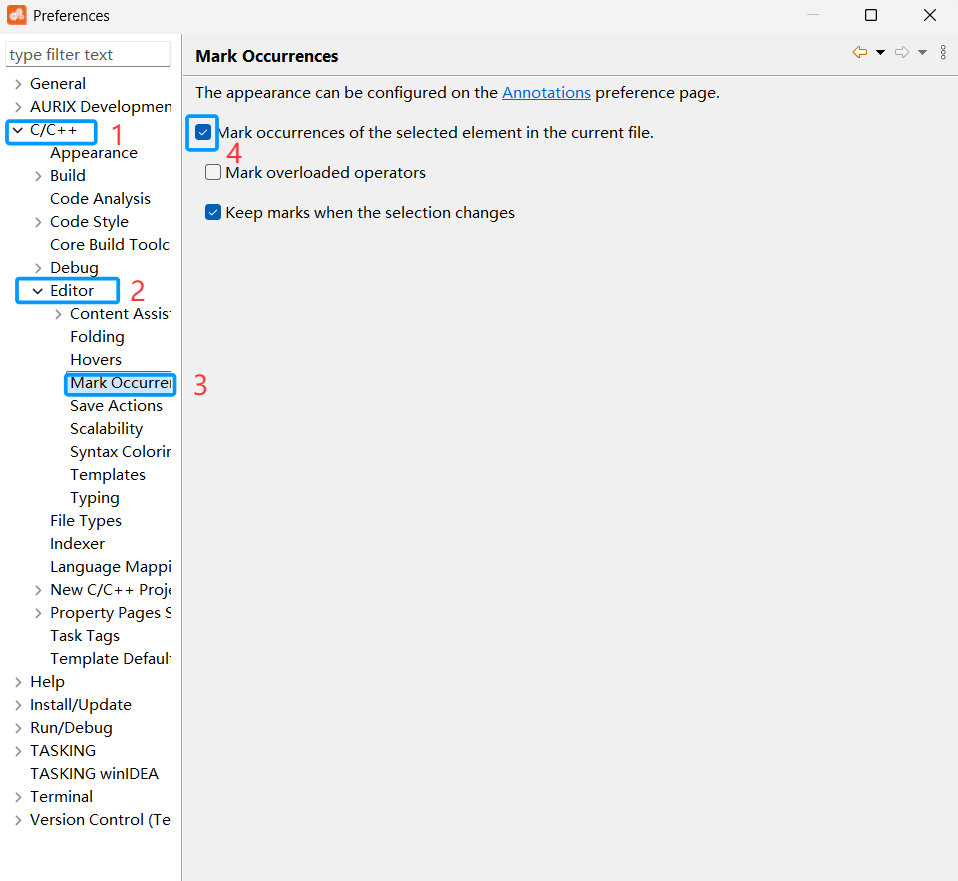The height and width of the screenshot is (881, 958).
Task: Expand the Debug node arrow
Action: tap(38, 268)
